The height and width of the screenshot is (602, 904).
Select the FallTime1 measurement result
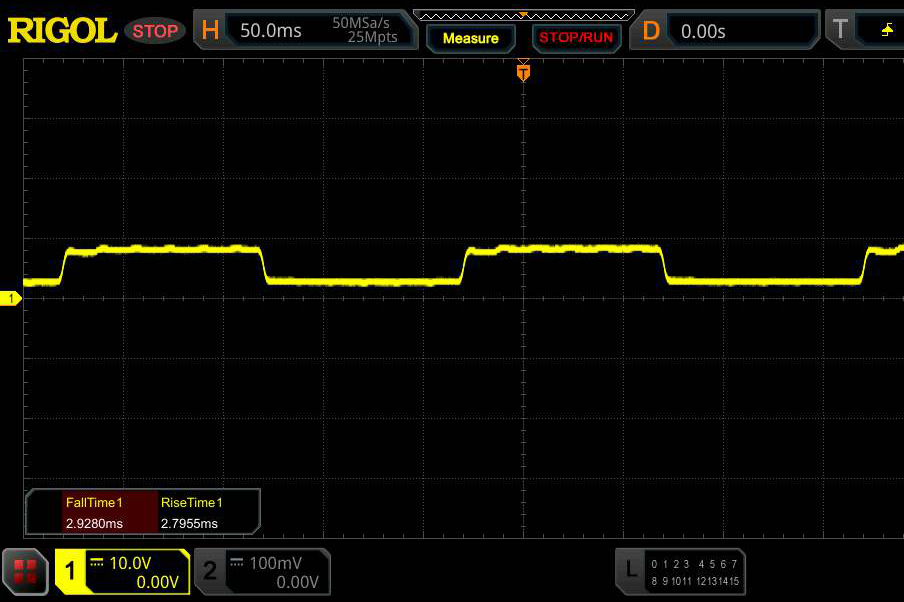click(93, 513)
